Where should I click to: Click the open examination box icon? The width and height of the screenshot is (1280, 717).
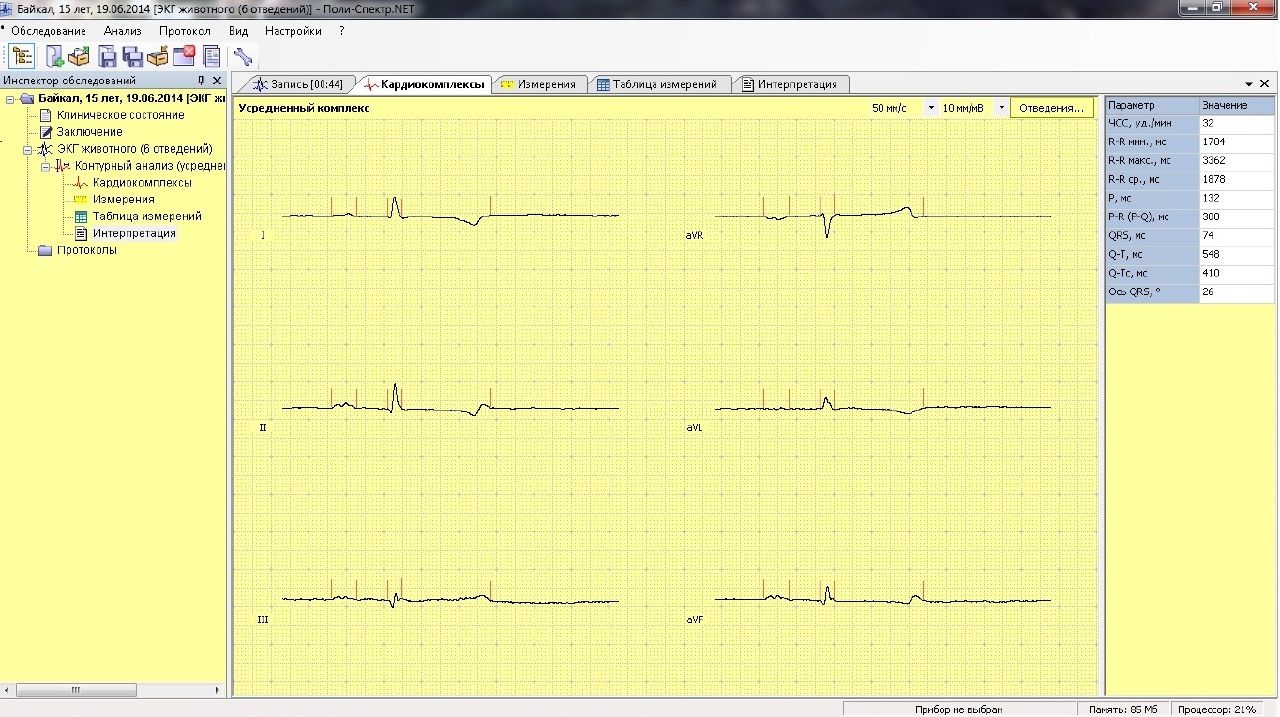[79, 57]
